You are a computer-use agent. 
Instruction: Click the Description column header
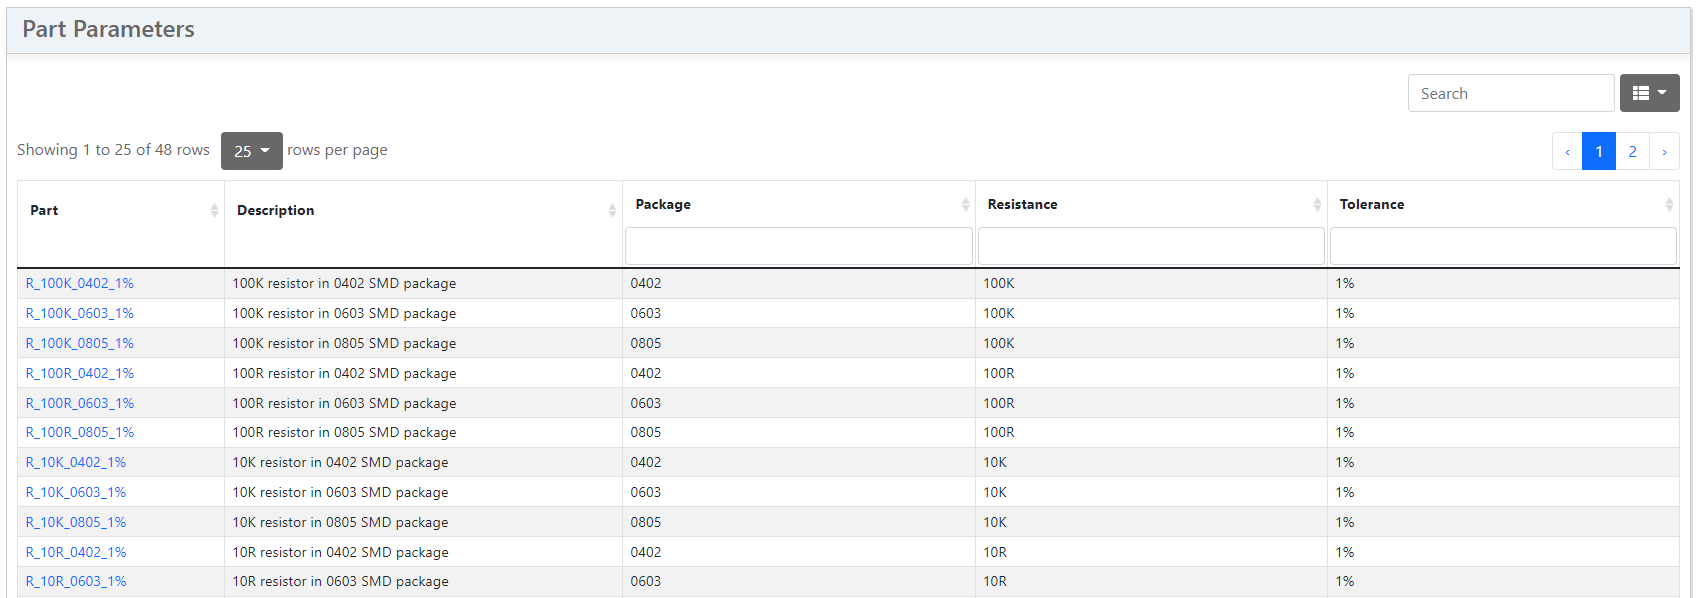[276, 210]
